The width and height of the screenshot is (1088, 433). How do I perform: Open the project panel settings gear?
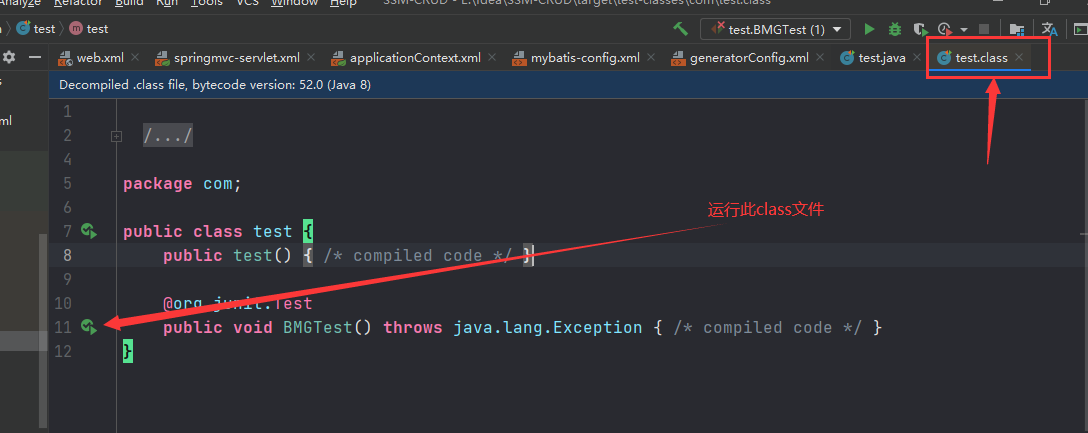[x=9, y=57]
